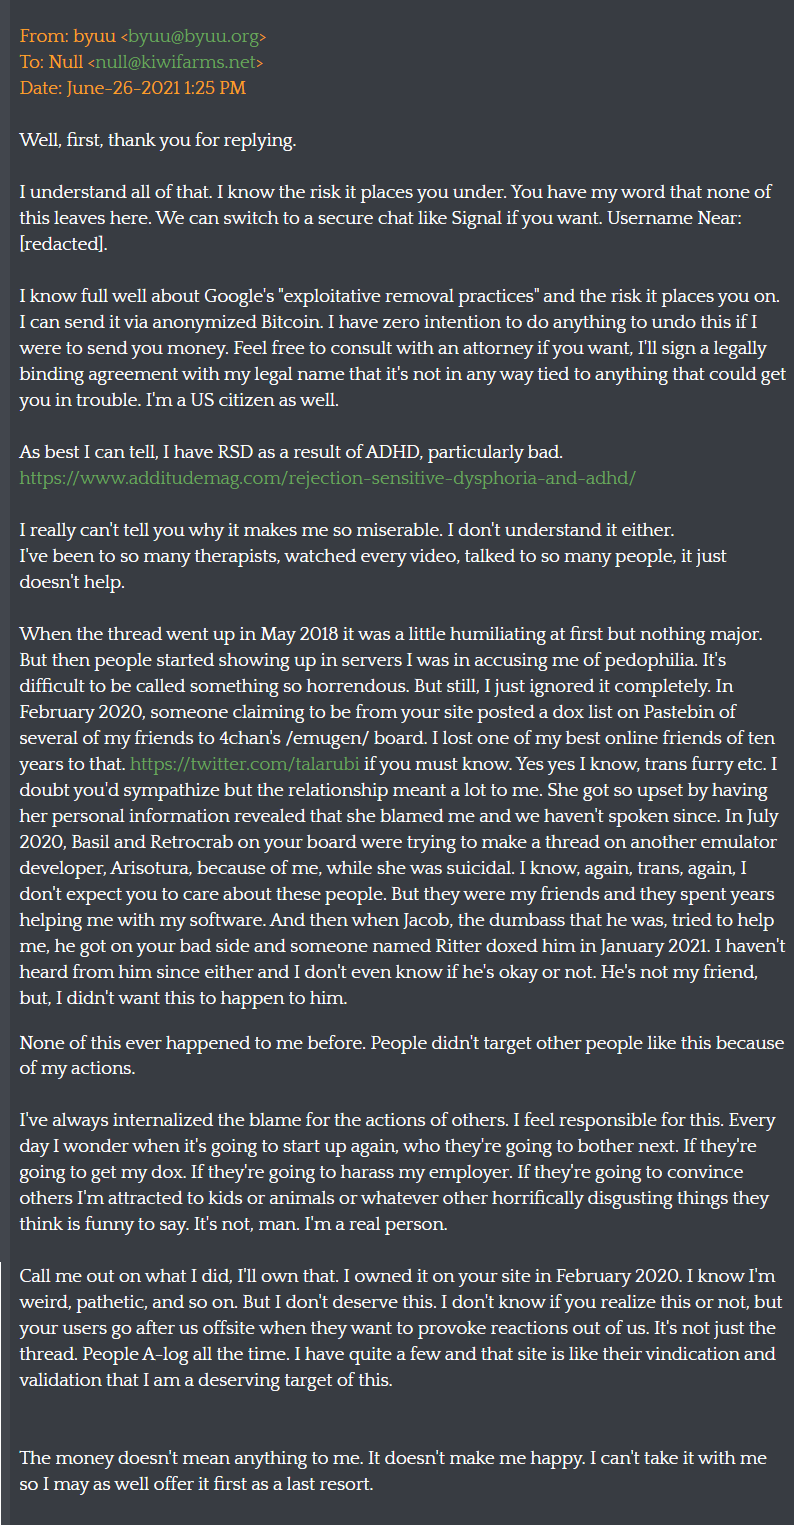794x1525 pixels.
Task: Click the byuu@byuu.org sender email address
Action: (193, 37)
